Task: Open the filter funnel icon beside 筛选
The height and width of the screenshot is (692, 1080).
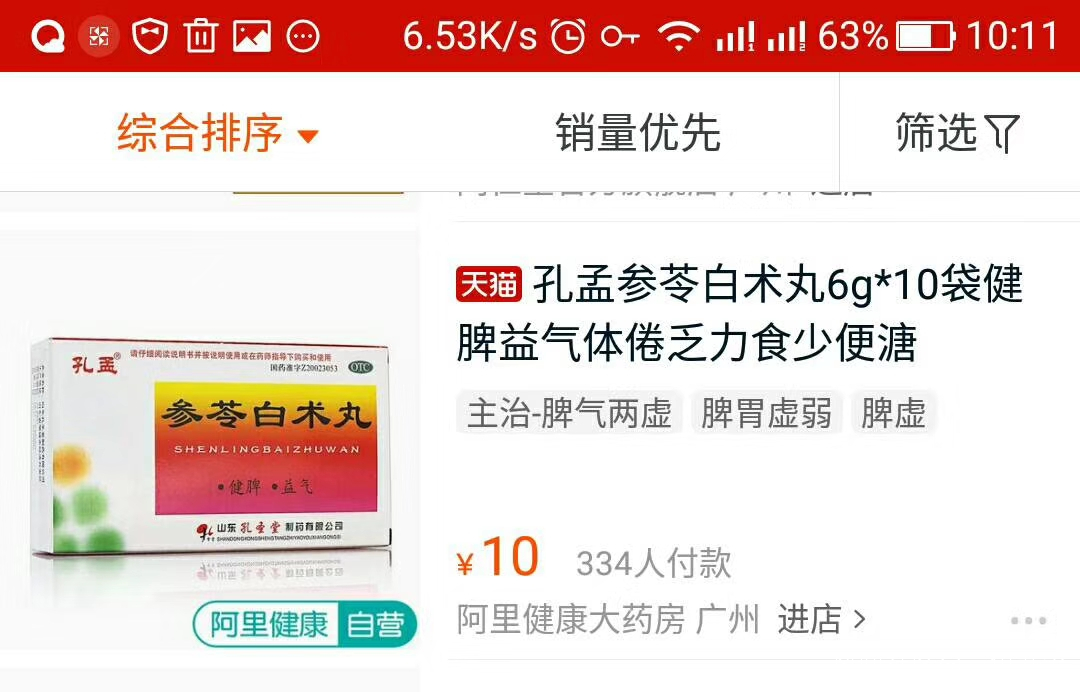Action: [1002, 133]
